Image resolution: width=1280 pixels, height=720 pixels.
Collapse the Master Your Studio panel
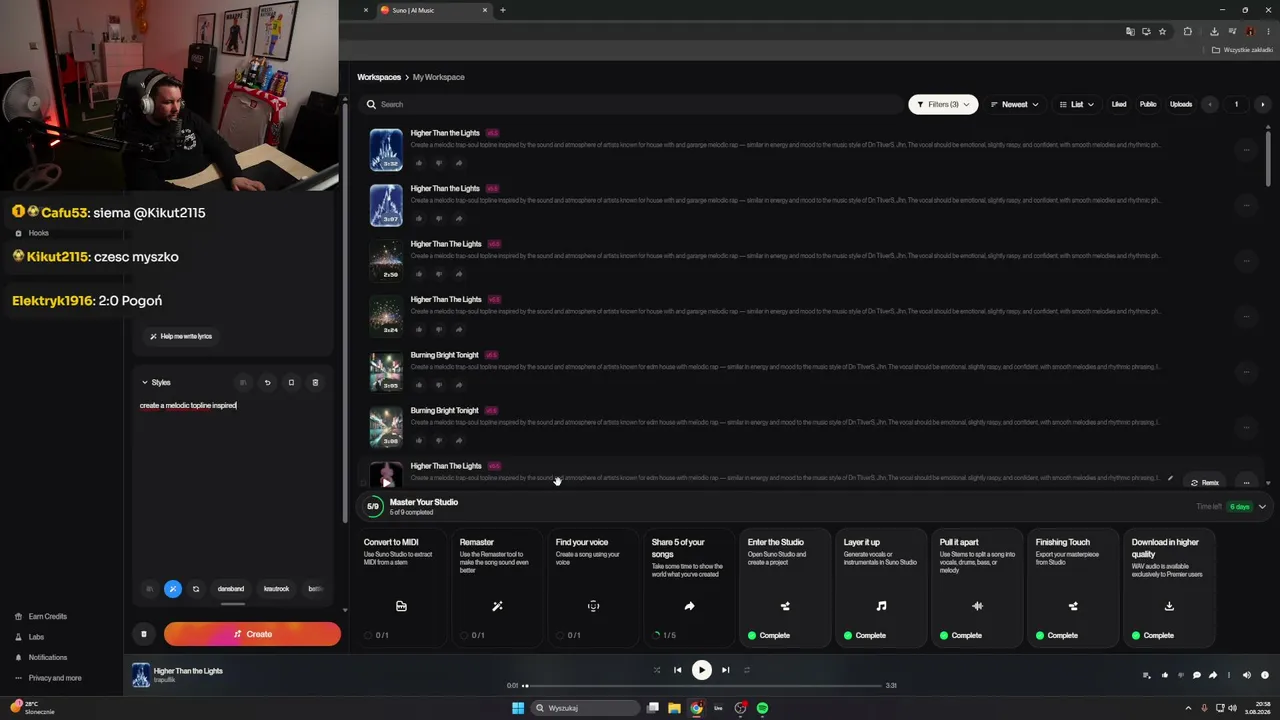(1262, 507)
